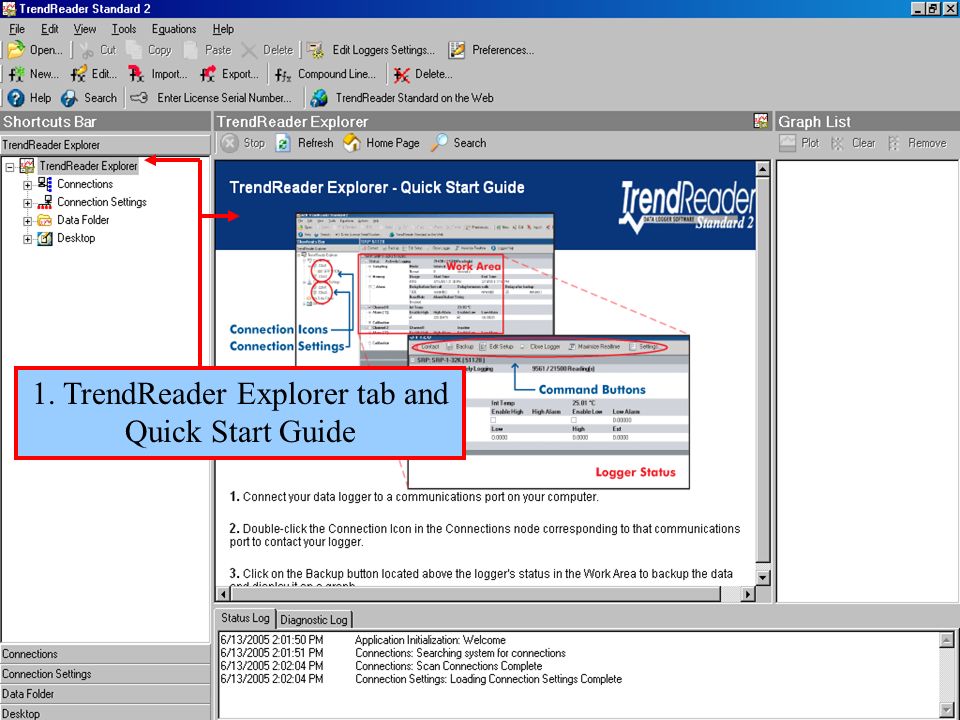Open the Connections group bar below the tree
960x720 pixels.
click(105, 654)
